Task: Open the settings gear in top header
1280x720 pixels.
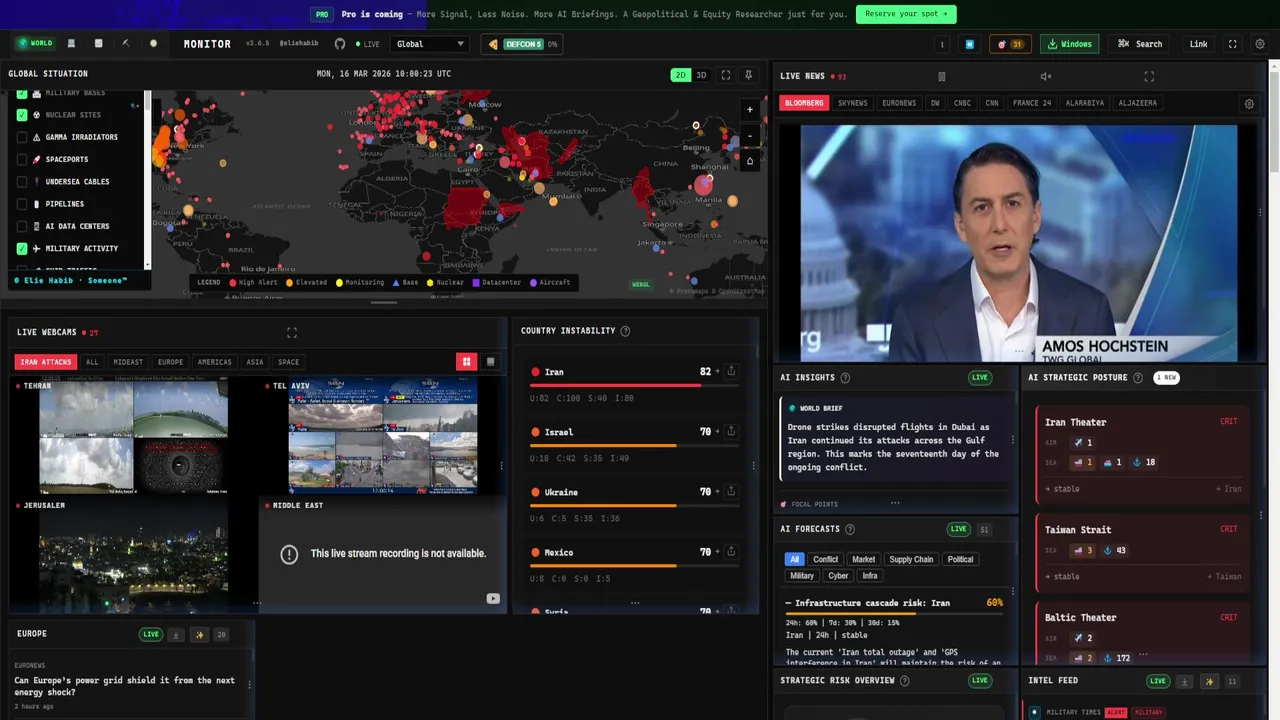Action: click(x=1260, y=44)
